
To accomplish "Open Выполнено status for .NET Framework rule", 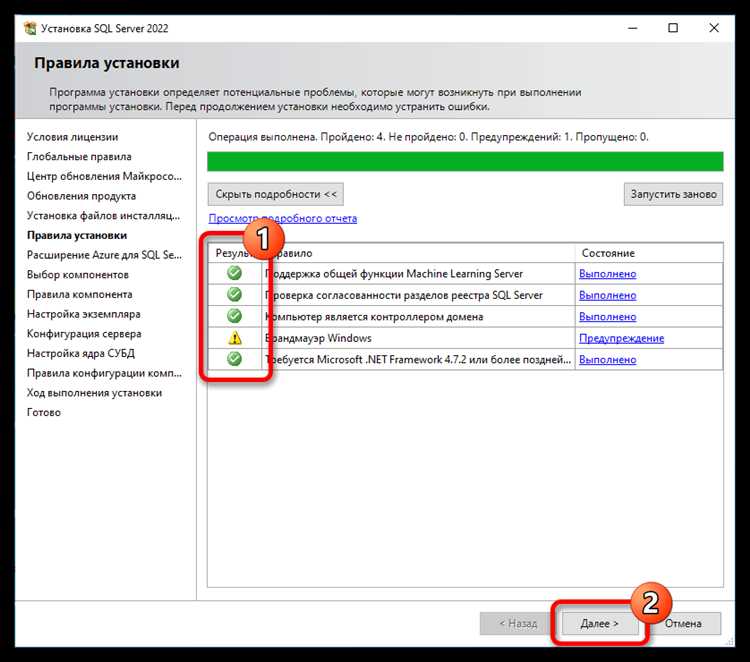I will click(x=607, y=360).
